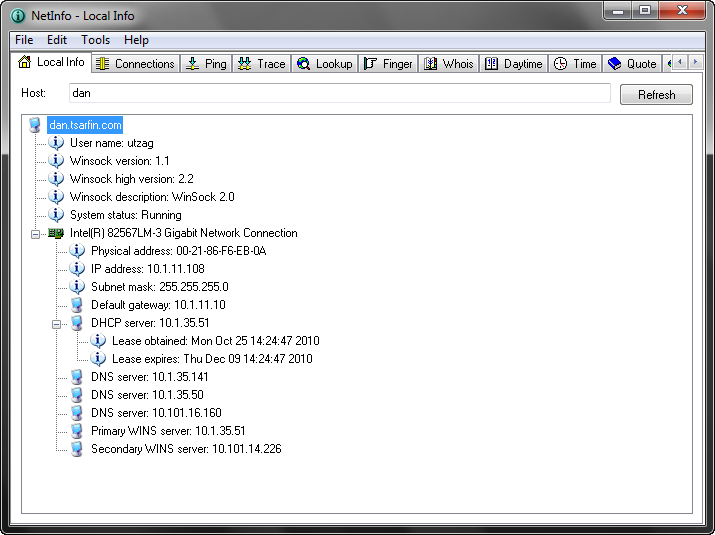Click the network adapter card icon
Image resolution: width=715 pixels, height=535 pixels.
pos(56,233)
